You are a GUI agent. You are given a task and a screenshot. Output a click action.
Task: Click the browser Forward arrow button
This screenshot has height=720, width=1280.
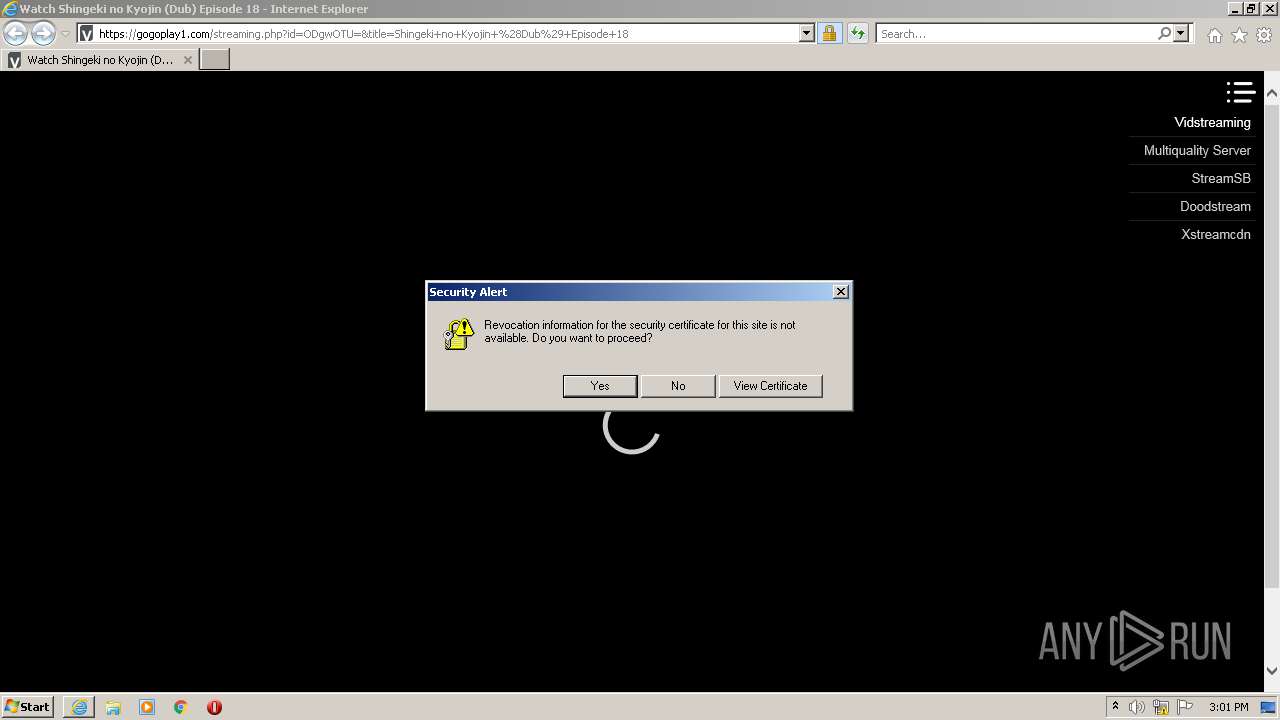[x=43, y=33]
